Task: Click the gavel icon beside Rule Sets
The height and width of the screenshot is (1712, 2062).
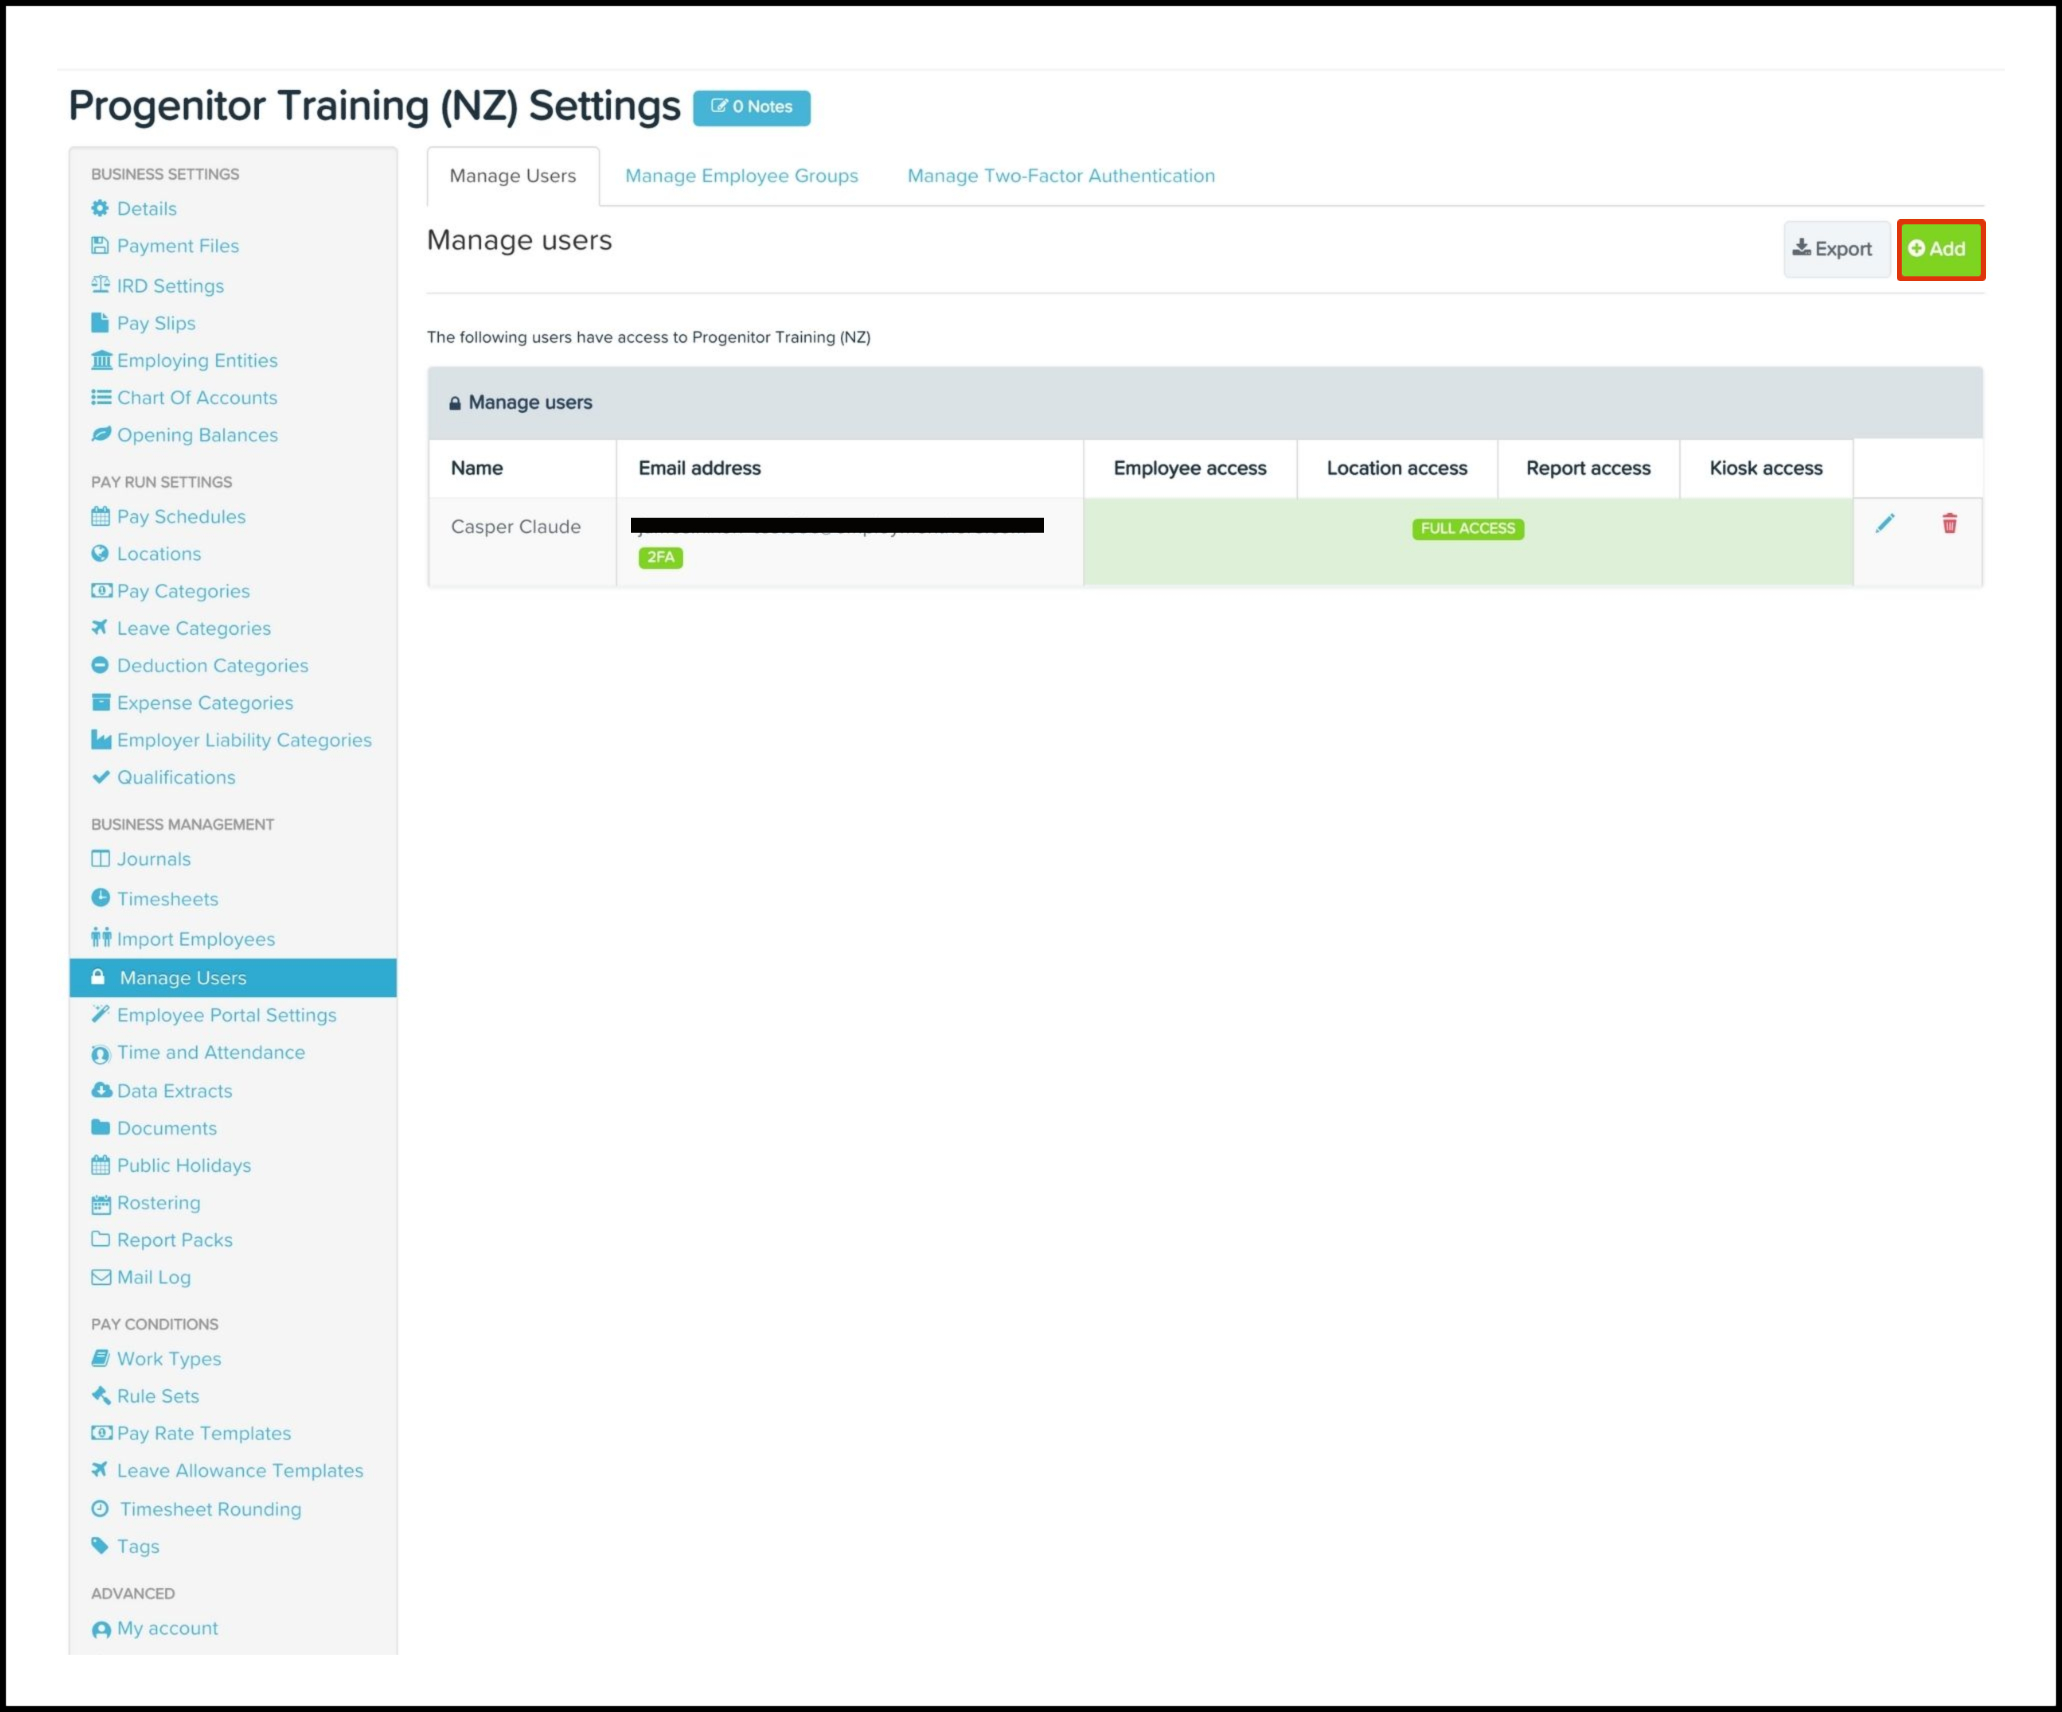Action: pos(100,1396)
